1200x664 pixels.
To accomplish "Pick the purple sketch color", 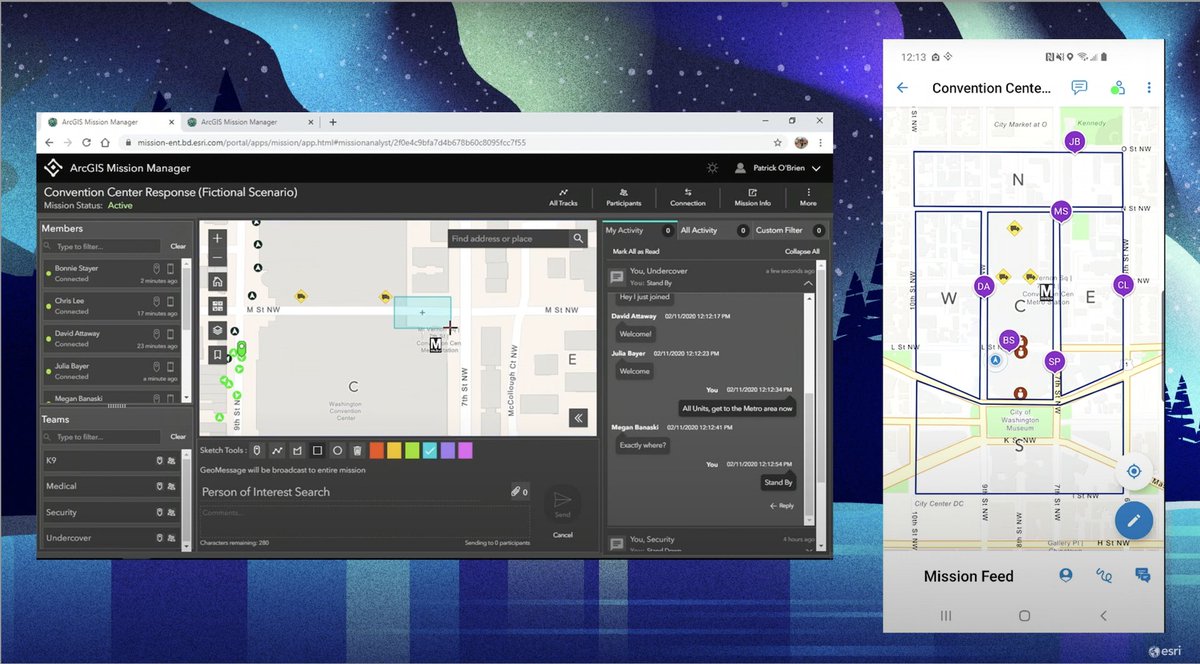I will pyautogui.click(x=448, y=451).
